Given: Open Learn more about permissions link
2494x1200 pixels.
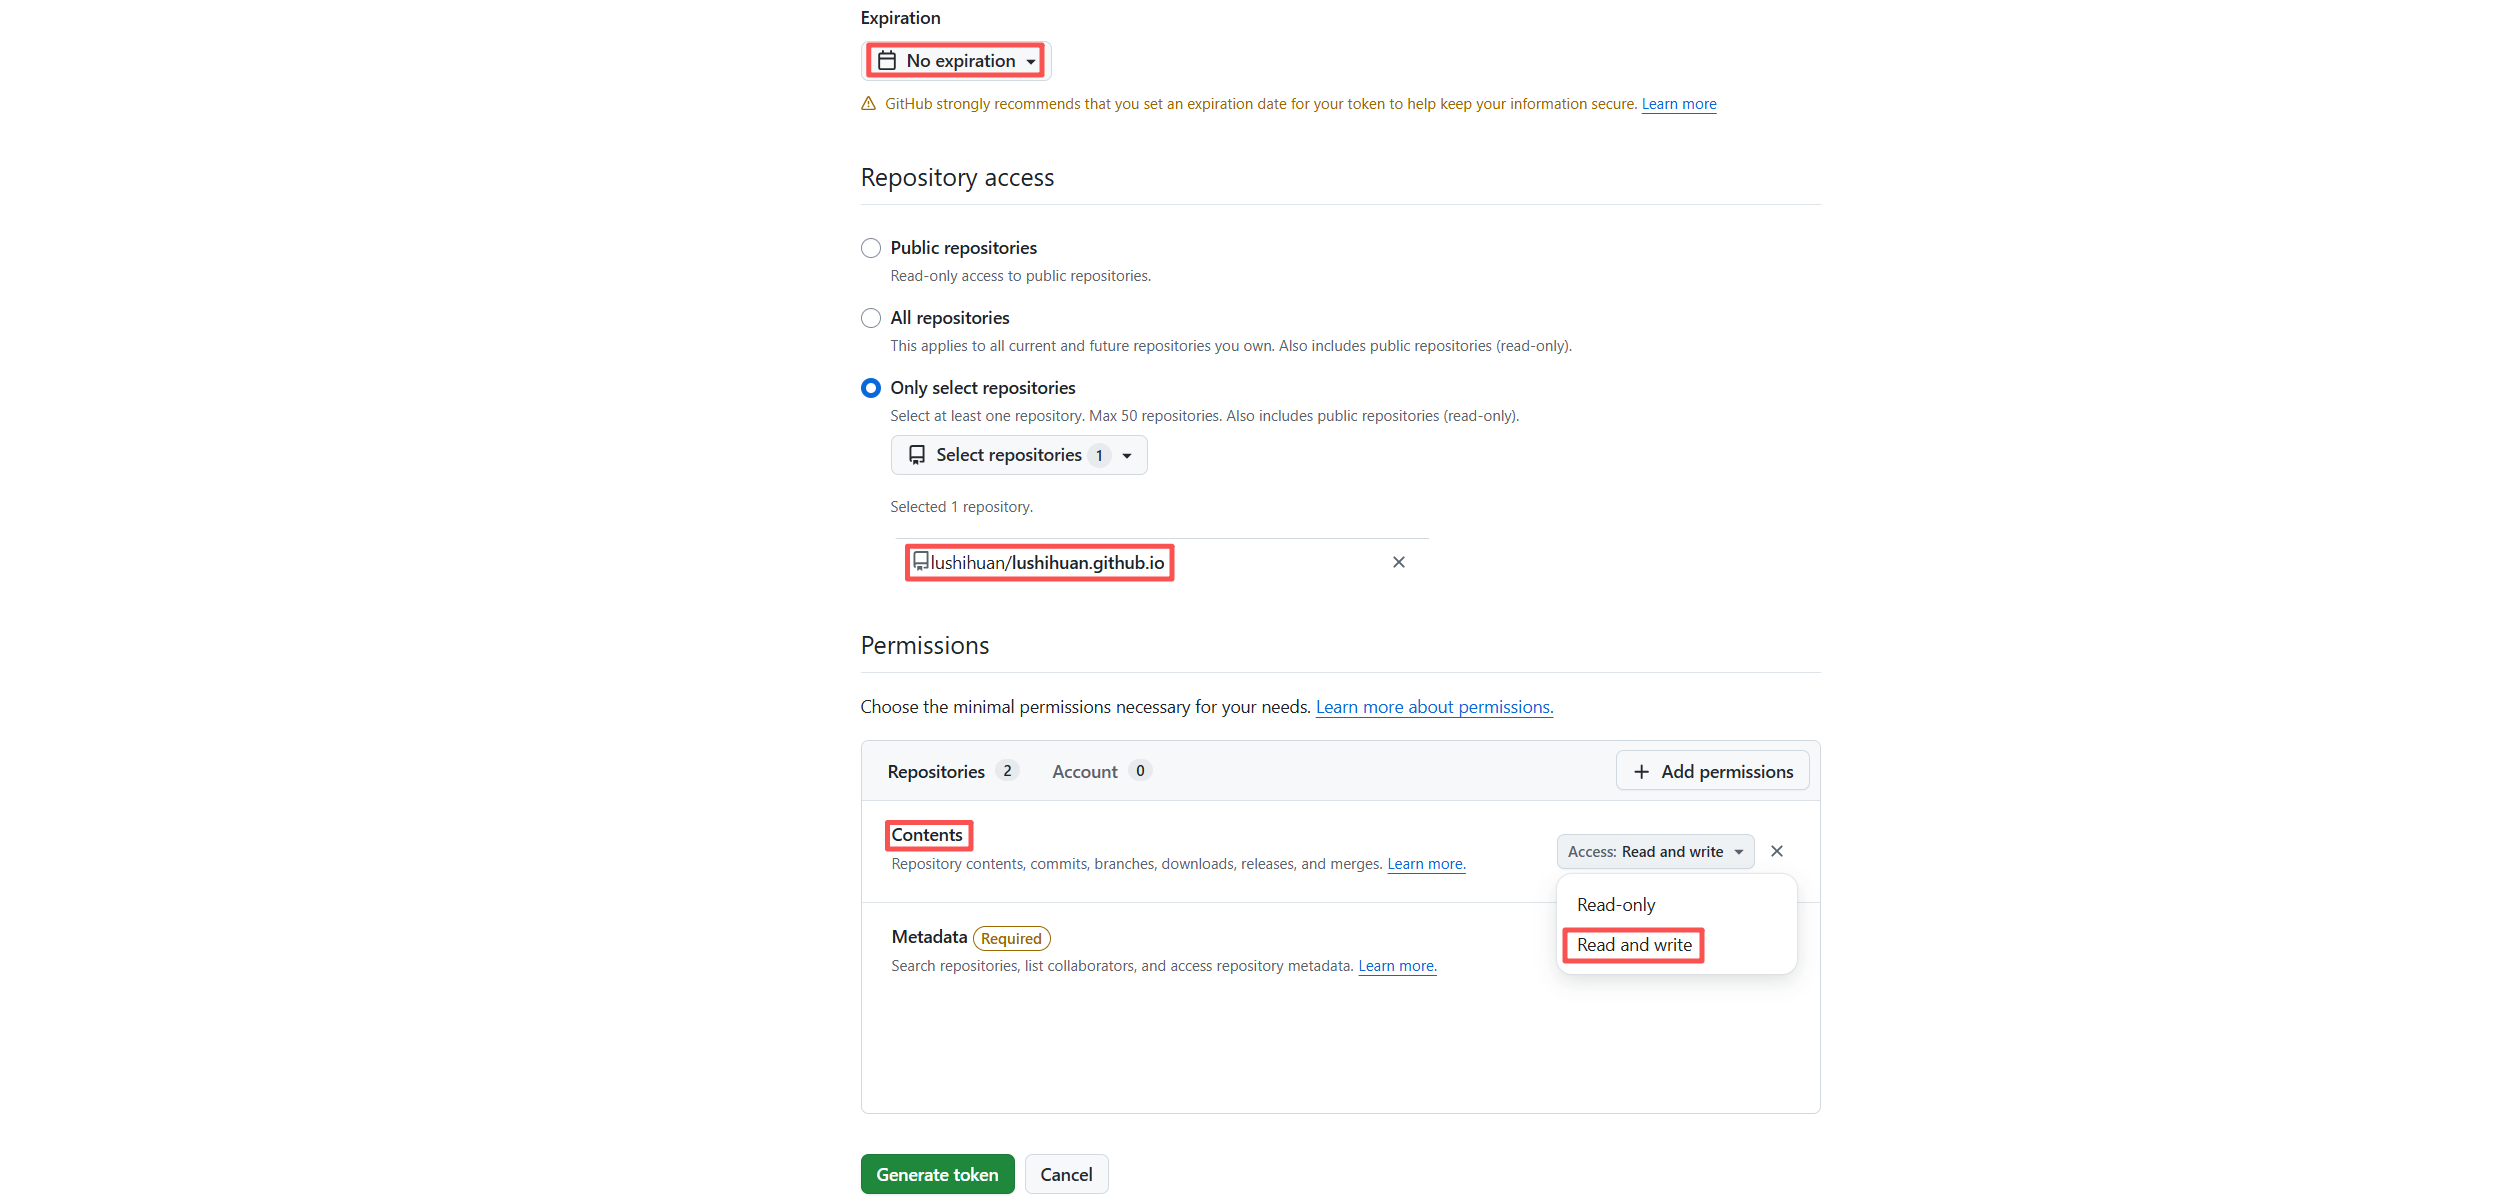Looking at the screenshot, I should tap(1433, 707).
